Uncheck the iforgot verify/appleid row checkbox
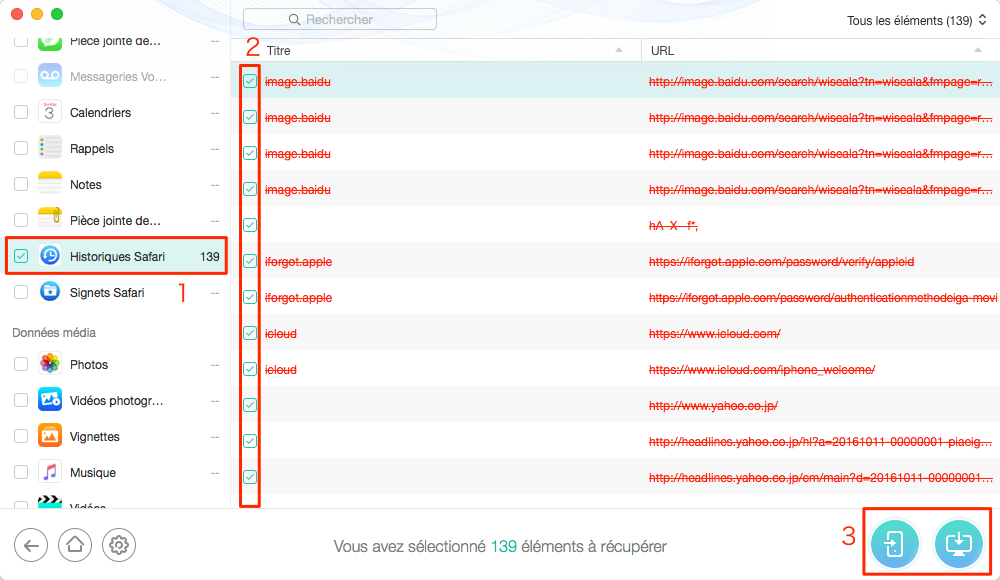 250,261
